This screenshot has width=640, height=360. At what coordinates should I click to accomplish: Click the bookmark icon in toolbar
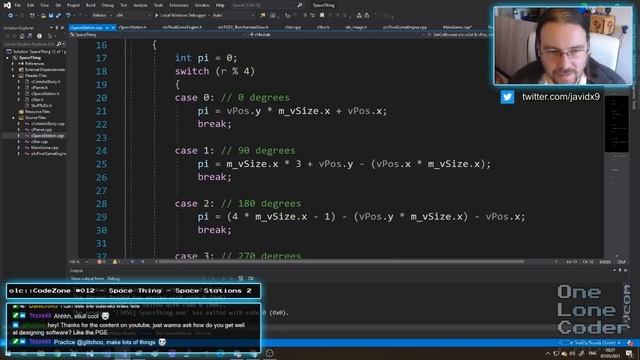(x=322, y=16)
